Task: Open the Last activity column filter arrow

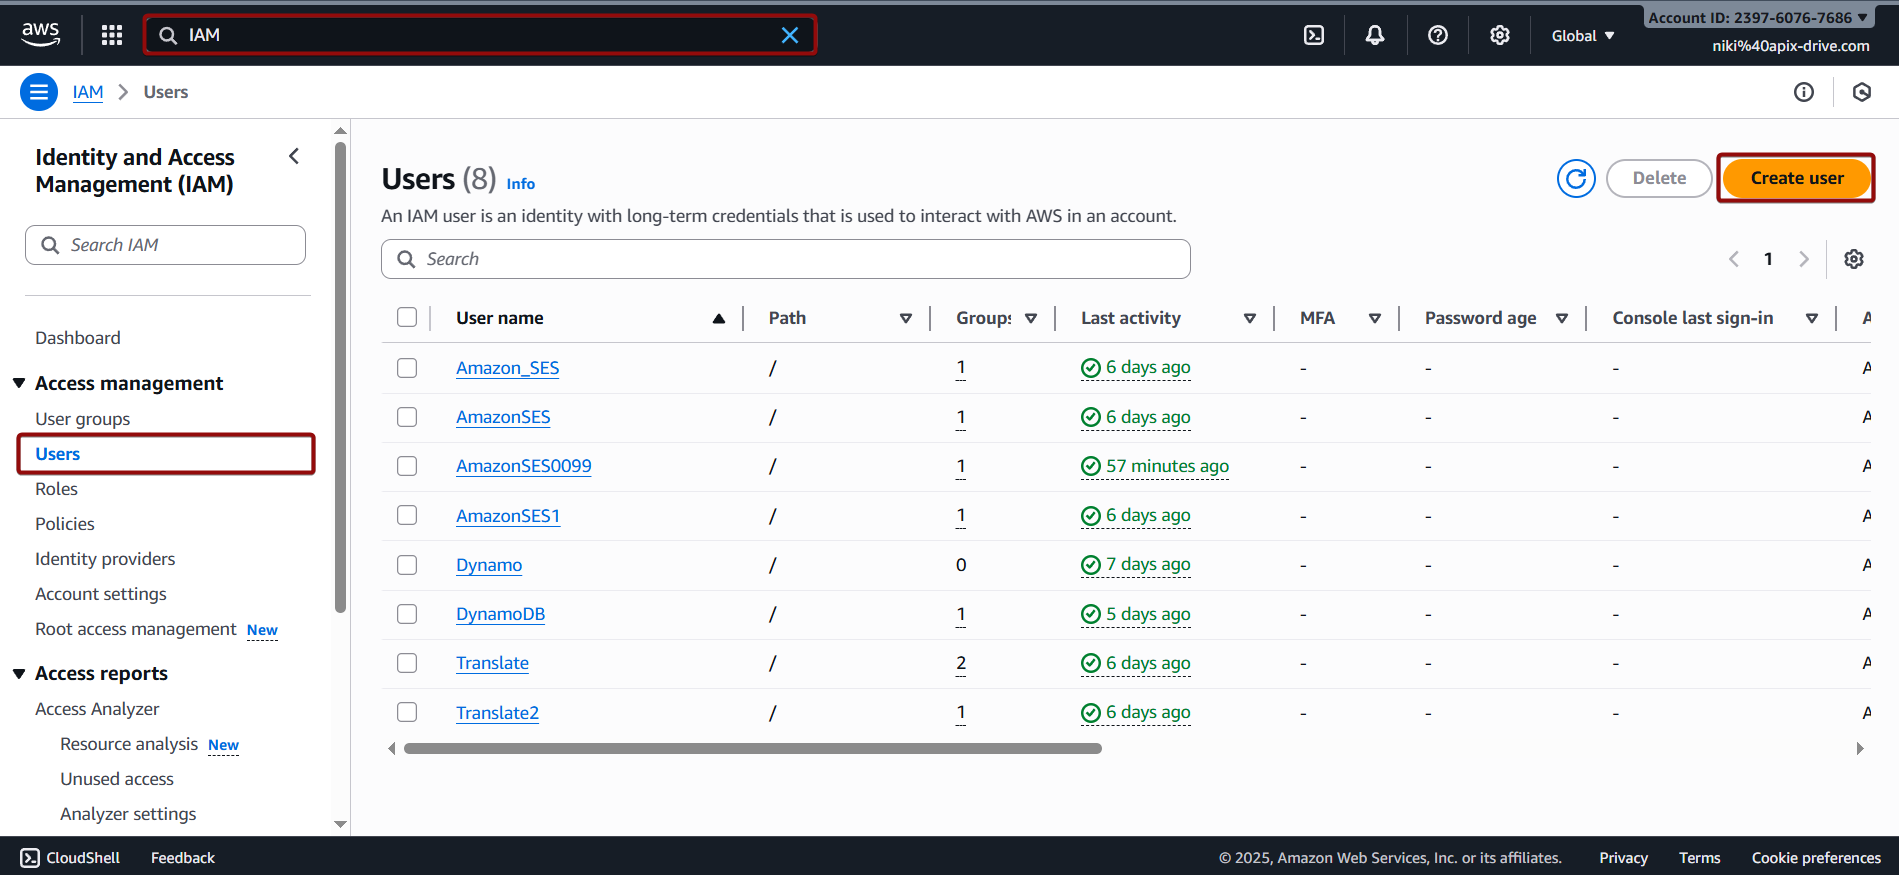Action: coord(1249,318)
